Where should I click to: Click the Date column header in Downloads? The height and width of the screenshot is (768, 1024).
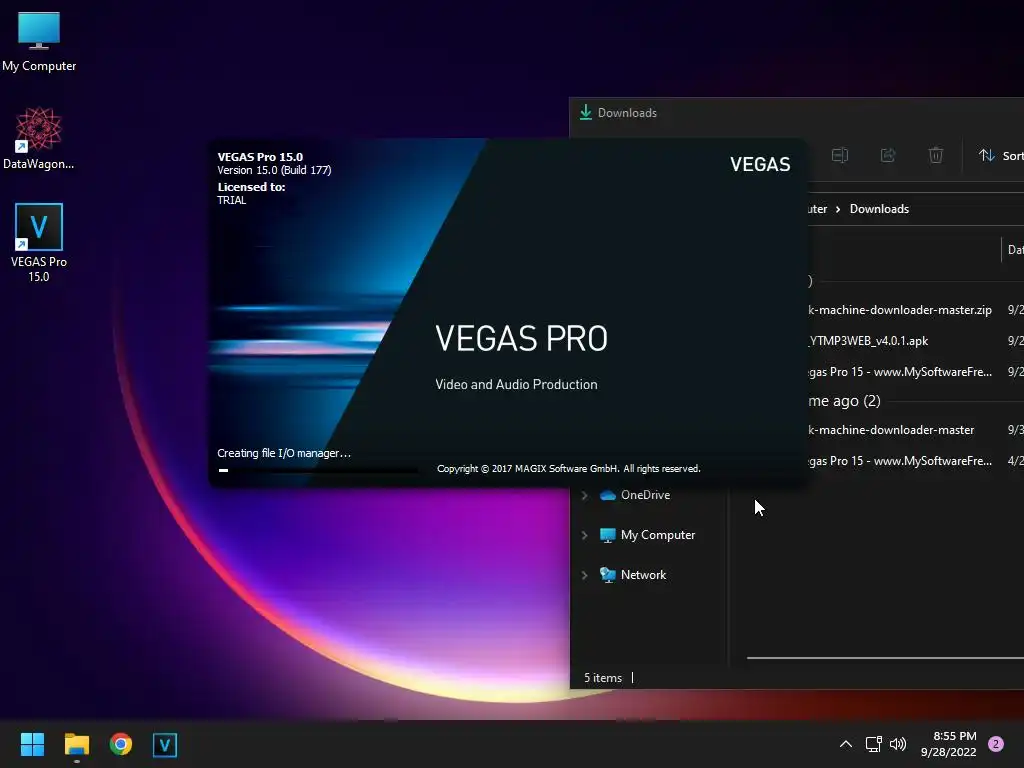[x=1015, y=249]
